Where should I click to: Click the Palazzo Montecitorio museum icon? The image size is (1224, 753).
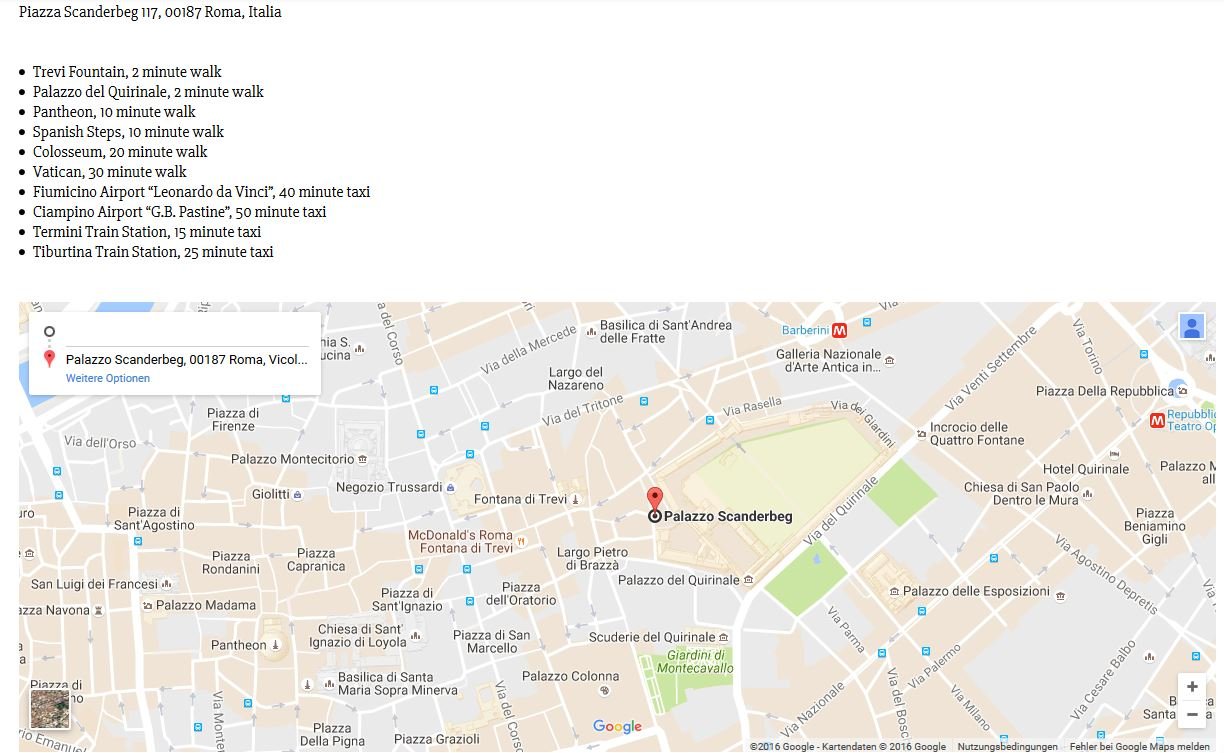[362, 459]
